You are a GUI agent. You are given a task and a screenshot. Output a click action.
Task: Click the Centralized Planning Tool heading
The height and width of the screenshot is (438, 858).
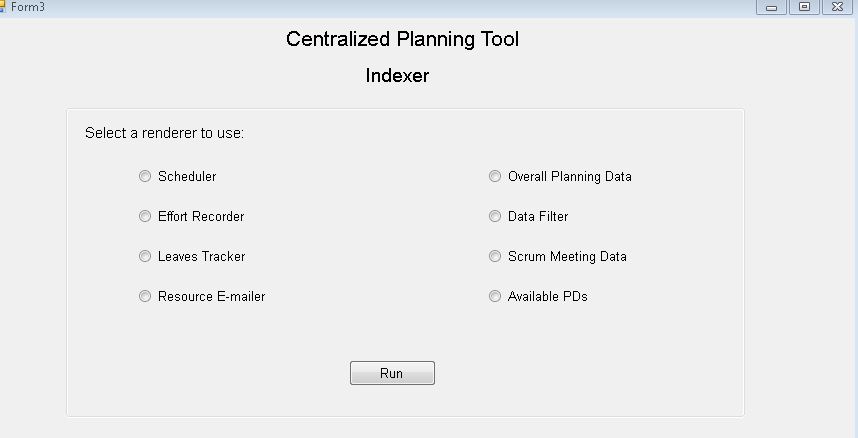(x=402, y=40)
